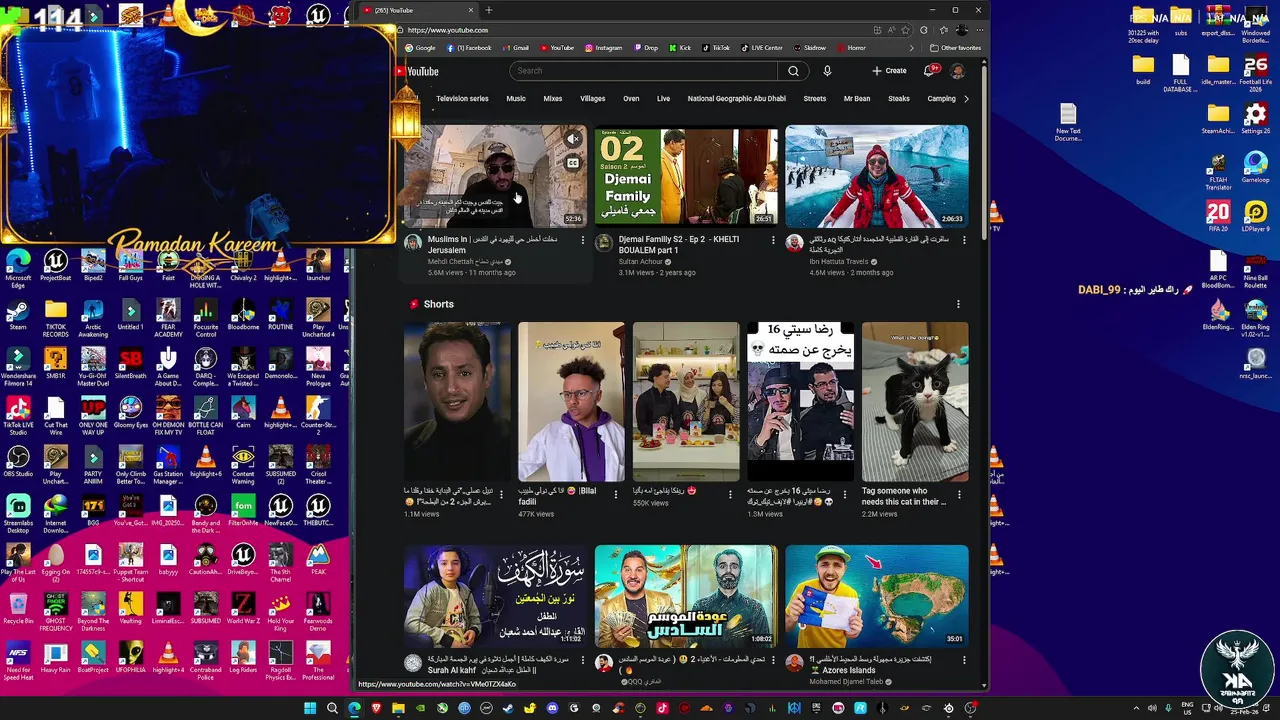Open Focusrite Control desktop shortcut
This screenshot has height=720, width=1280.
click(206, 317)
